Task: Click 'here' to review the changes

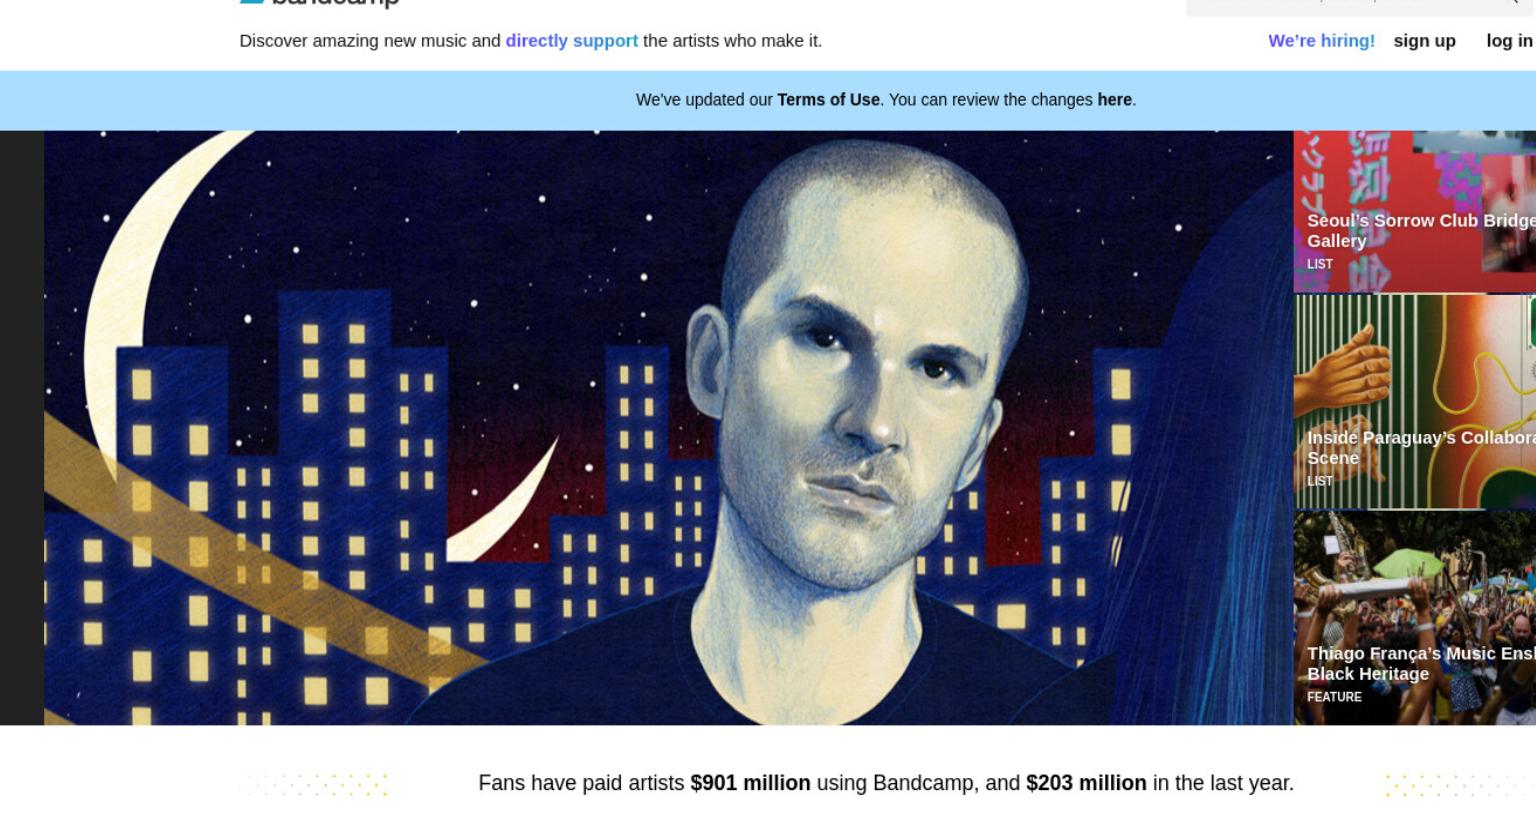Action: tap(1114, 100)
